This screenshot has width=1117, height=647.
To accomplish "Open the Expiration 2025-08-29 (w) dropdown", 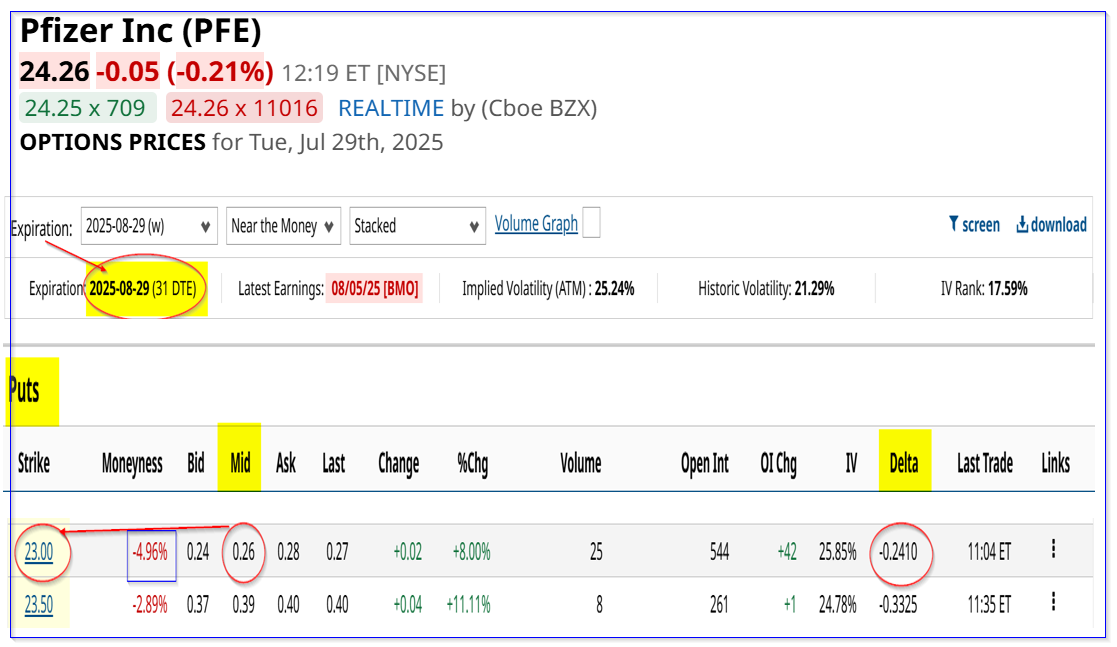I will point(149,226).
